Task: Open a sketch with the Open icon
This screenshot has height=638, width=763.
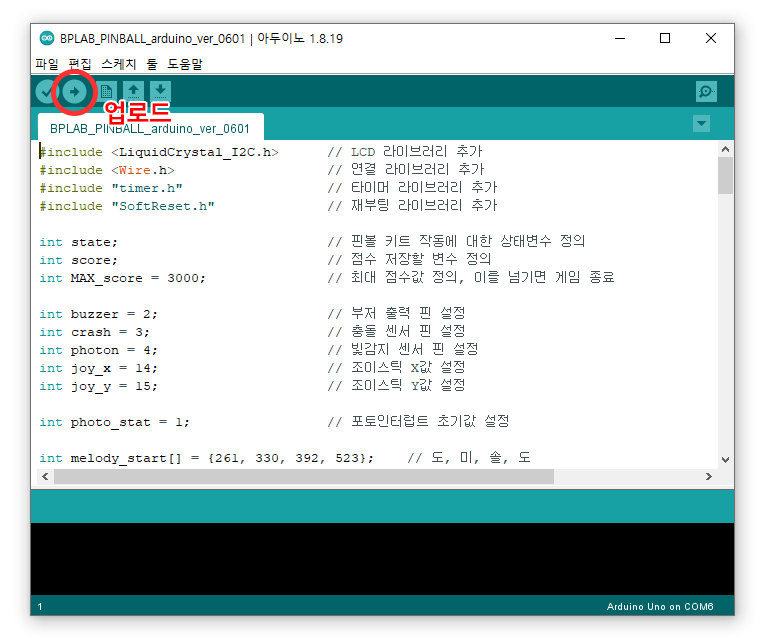Action: [x=133, y=91]
